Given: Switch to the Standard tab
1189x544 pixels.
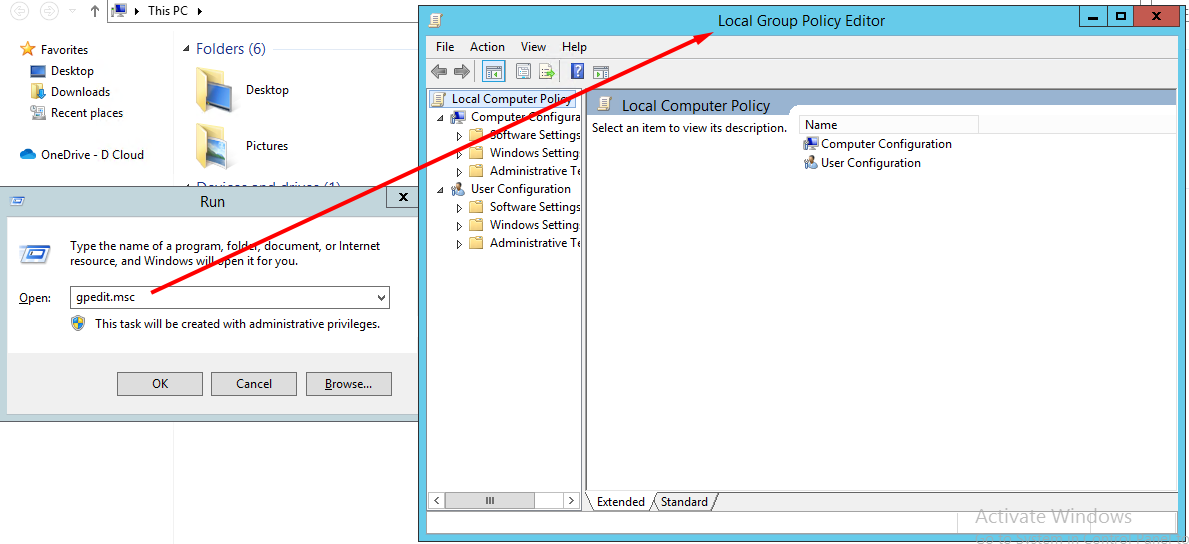Looking at the screenshot, I should point(684,502).
